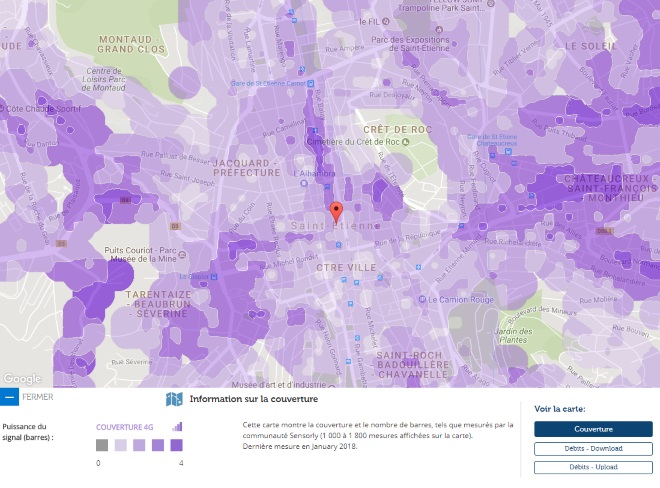Click the FERMER label to close the panel
Viewport: 660px width, 488px height.
pos(38,397)
